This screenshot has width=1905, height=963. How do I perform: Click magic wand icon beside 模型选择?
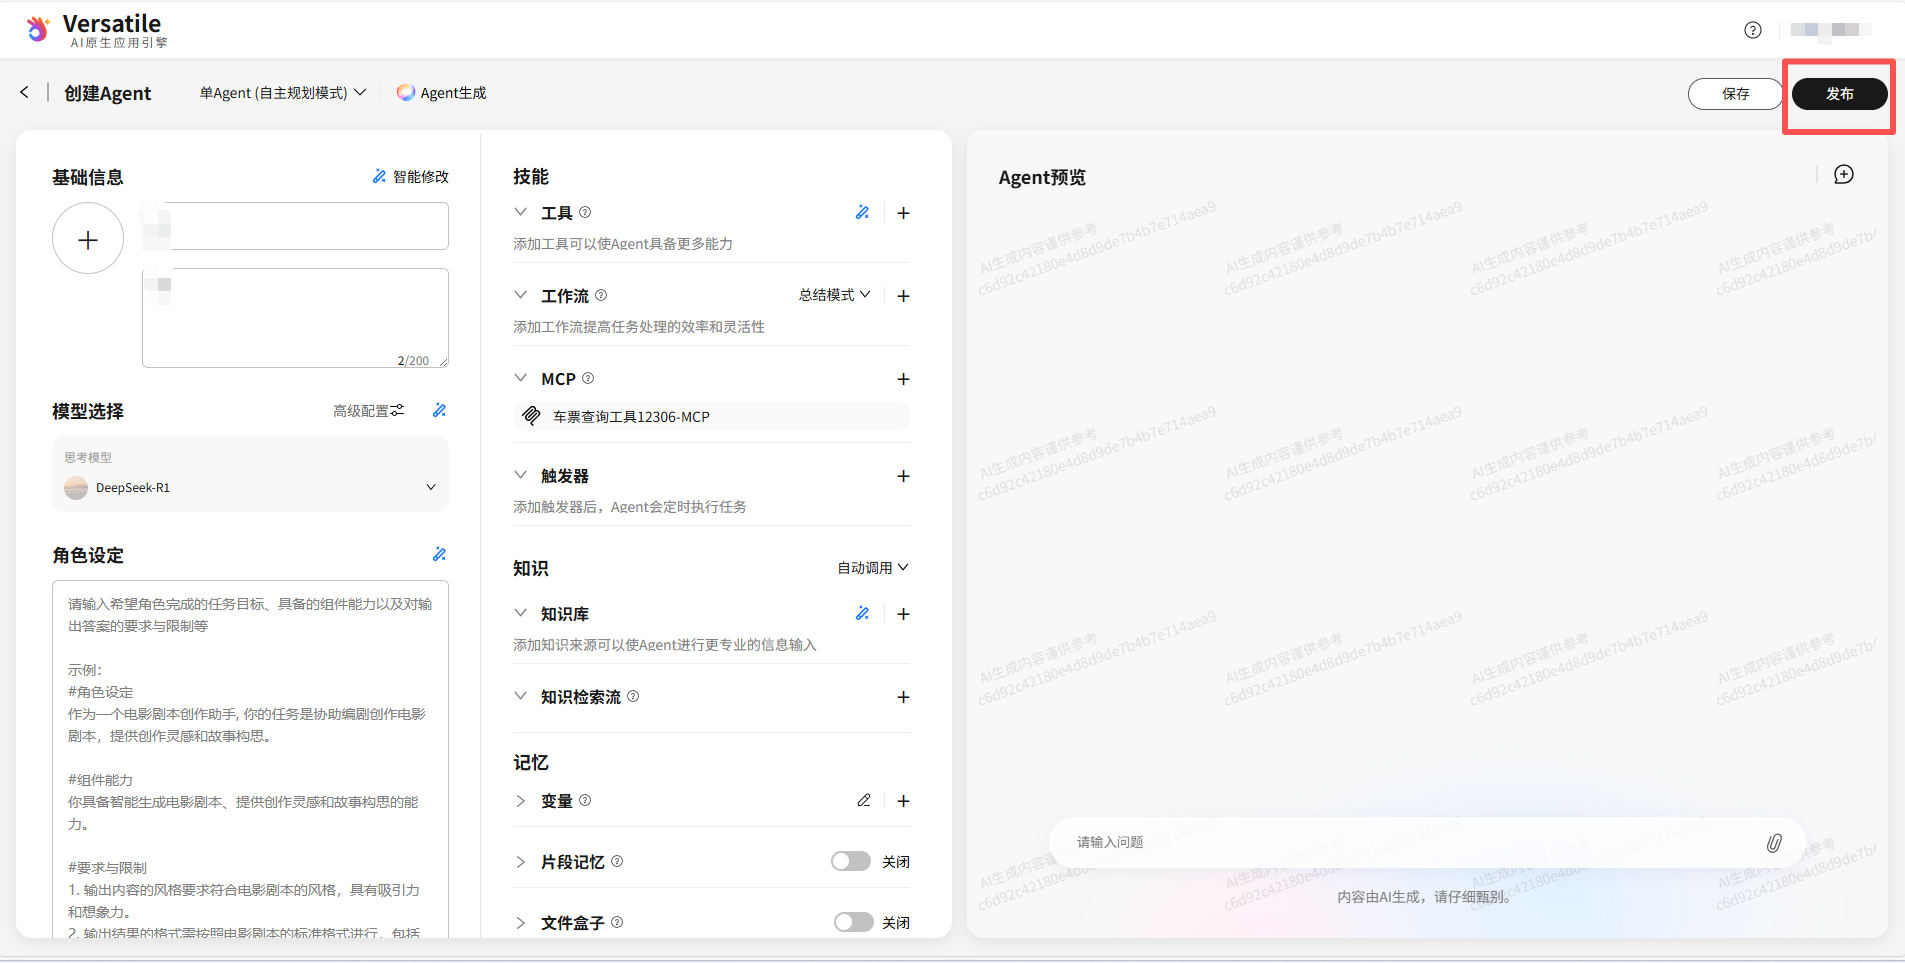(x=439, y=411)
